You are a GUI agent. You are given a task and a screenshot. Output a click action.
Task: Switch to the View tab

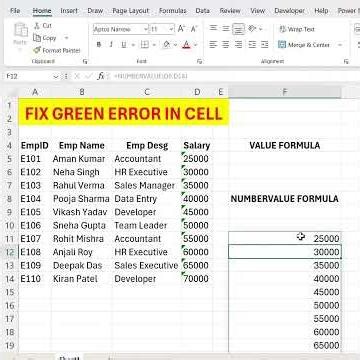pyautogui.click(x=257, y=11)
